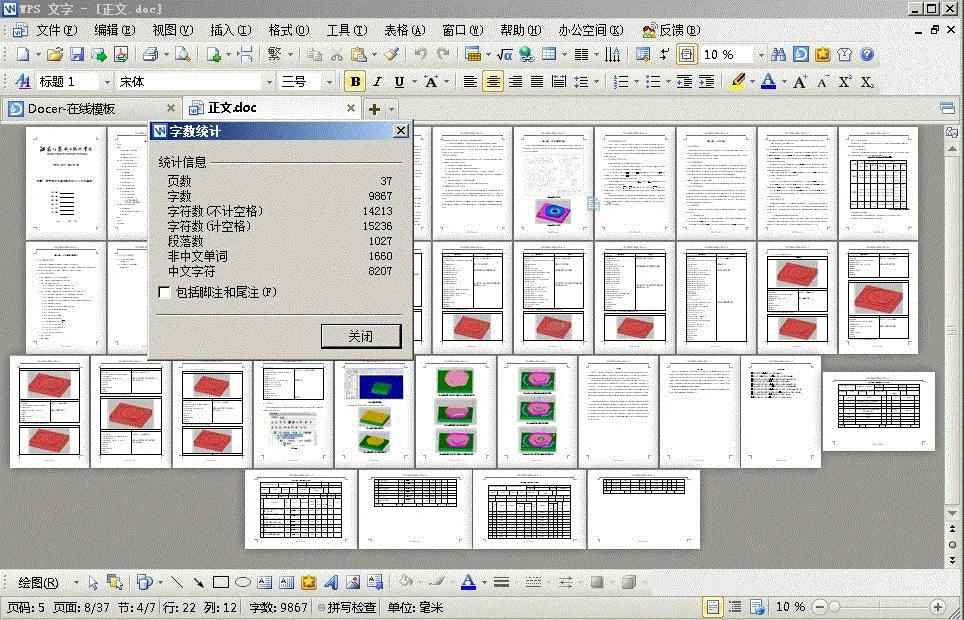Click the 关闭 button in word count dialog
This screenshot has height=620, width=964.
coord(360,336)
